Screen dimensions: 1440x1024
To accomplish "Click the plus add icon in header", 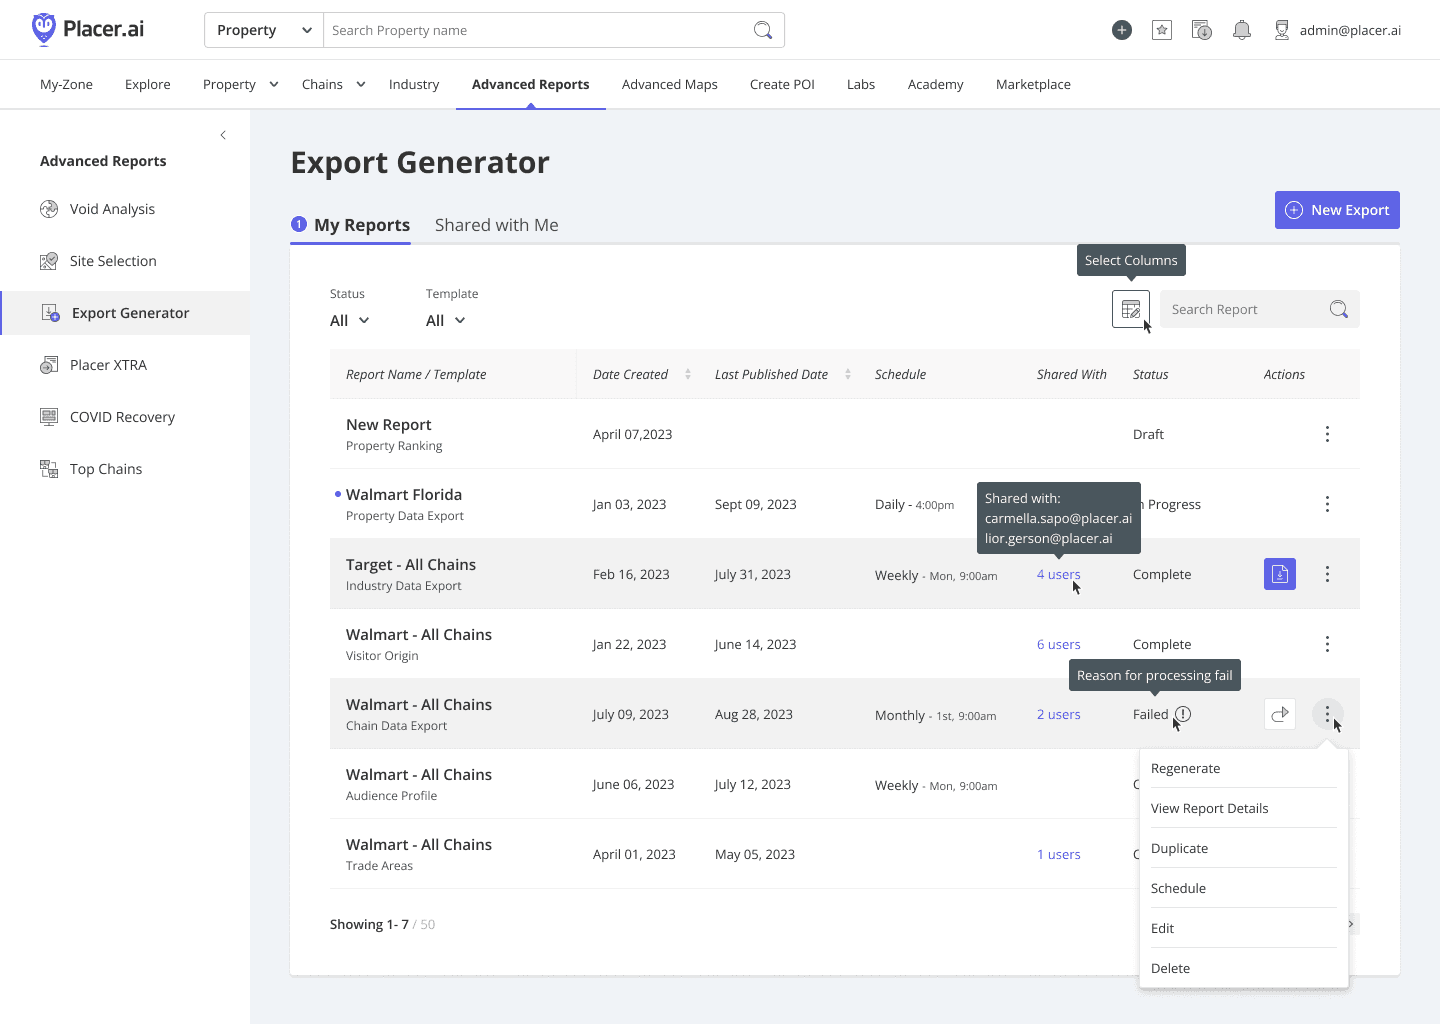I will pos(1122,30).
